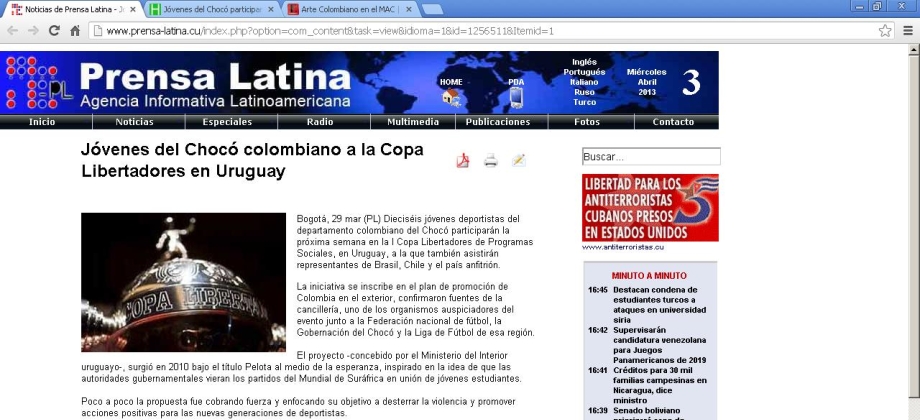Open article title Jóvenes del Chocó colombiano
Image resolution: width=920 pixels, height=420 pixels.
252,161
